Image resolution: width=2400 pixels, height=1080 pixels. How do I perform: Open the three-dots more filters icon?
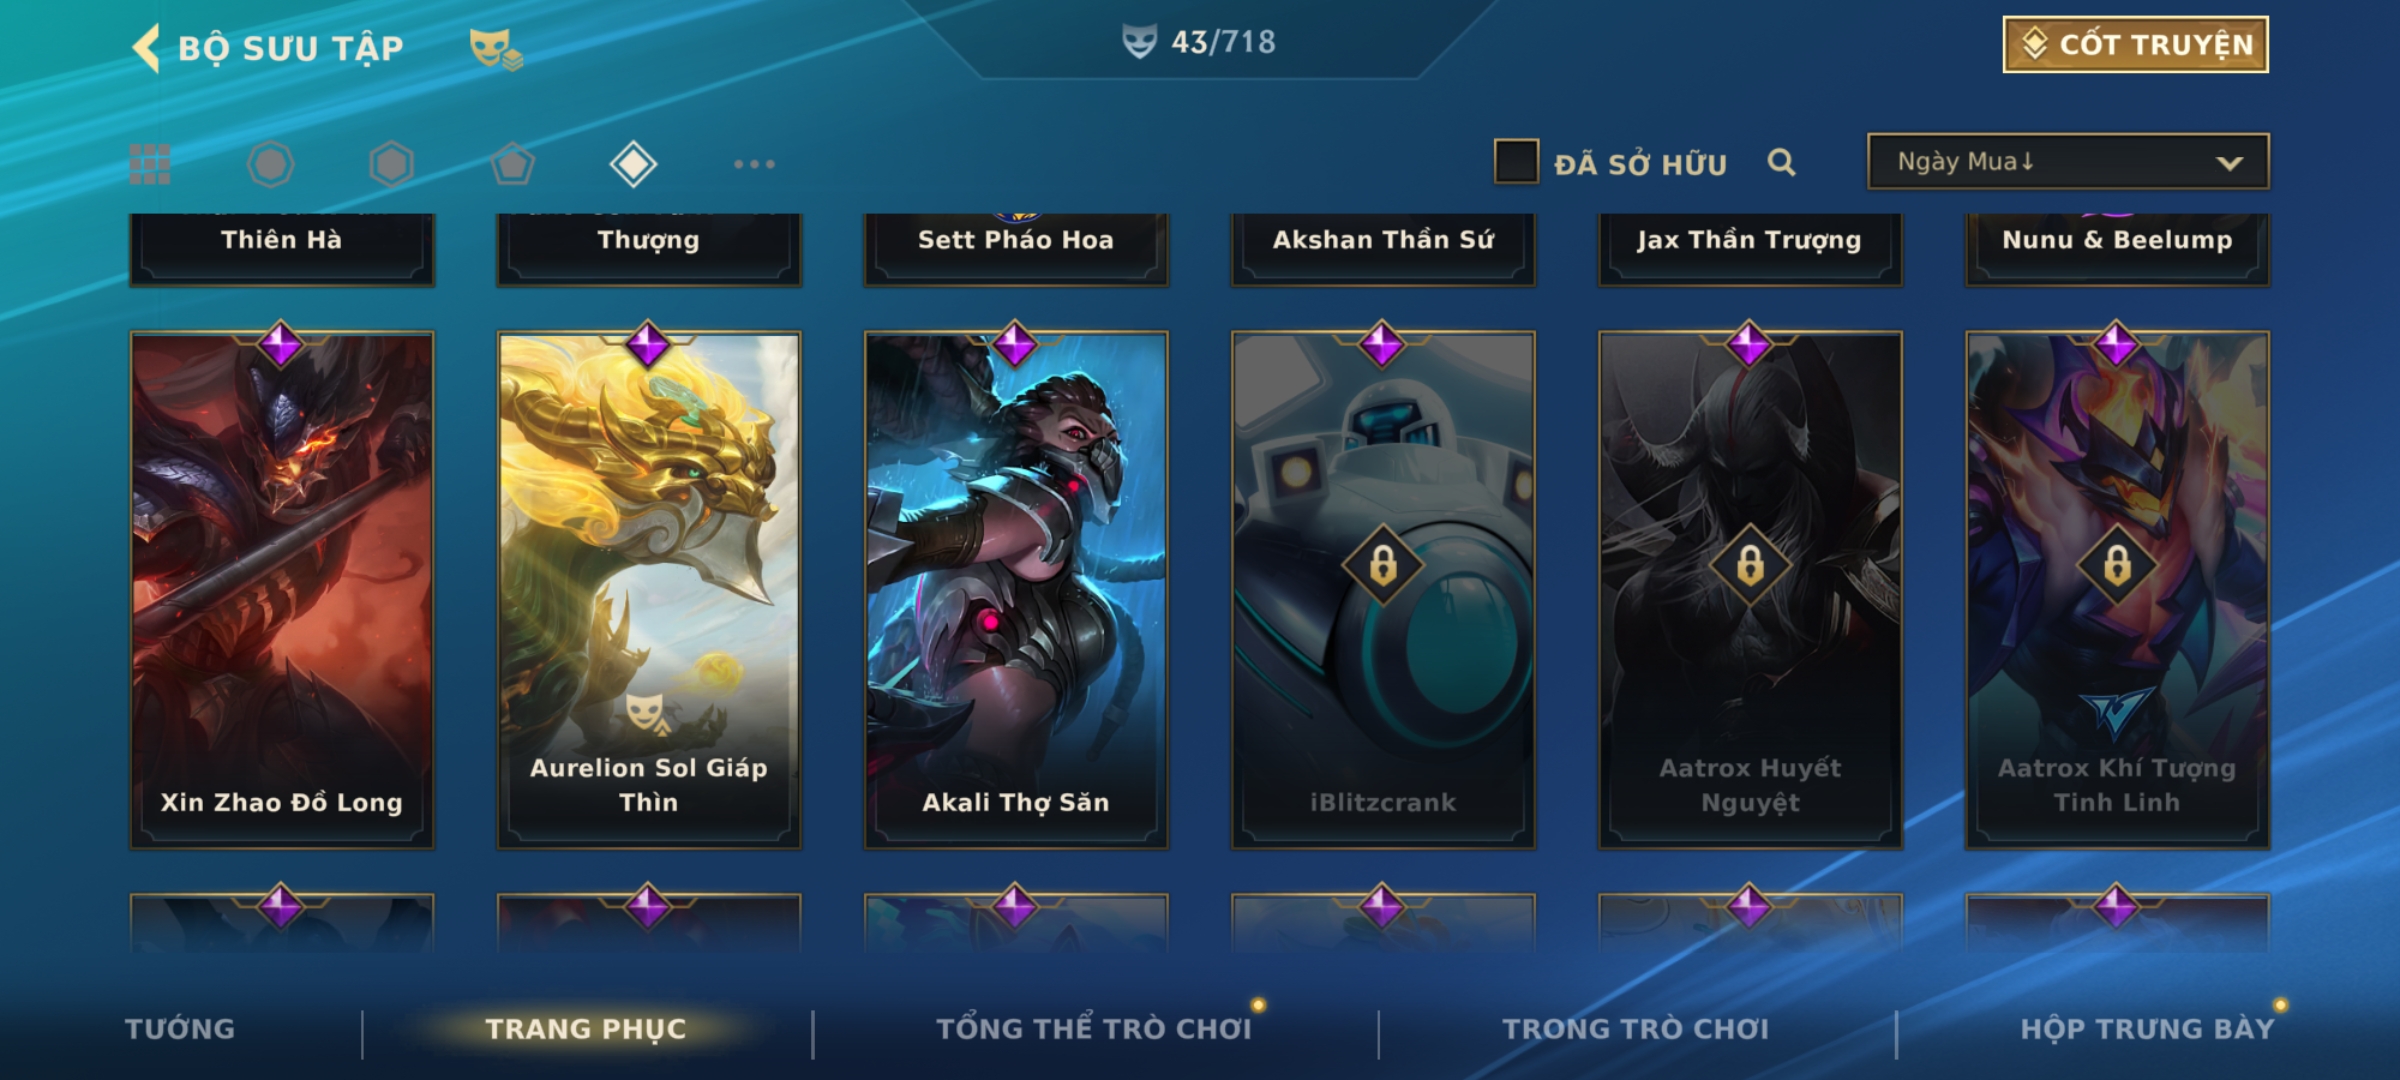(x=754, y=164)
